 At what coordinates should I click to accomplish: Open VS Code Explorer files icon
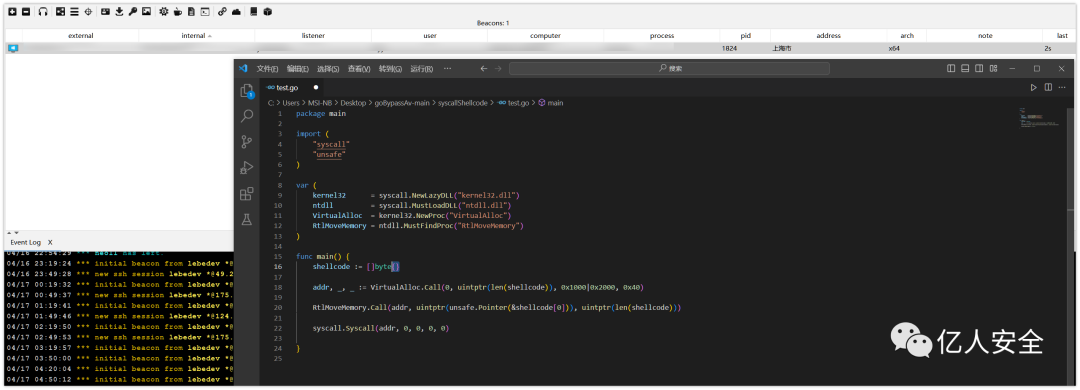[246, 91]
